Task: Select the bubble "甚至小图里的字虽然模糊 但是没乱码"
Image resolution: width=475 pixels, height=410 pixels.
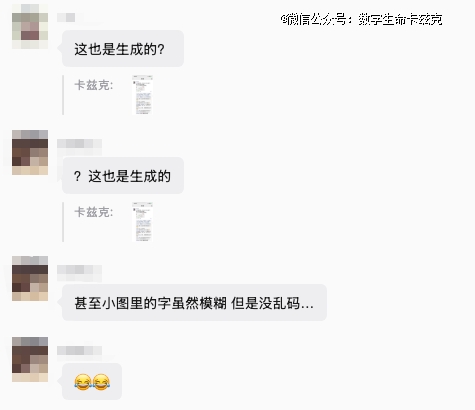Action: pos(194,303)
